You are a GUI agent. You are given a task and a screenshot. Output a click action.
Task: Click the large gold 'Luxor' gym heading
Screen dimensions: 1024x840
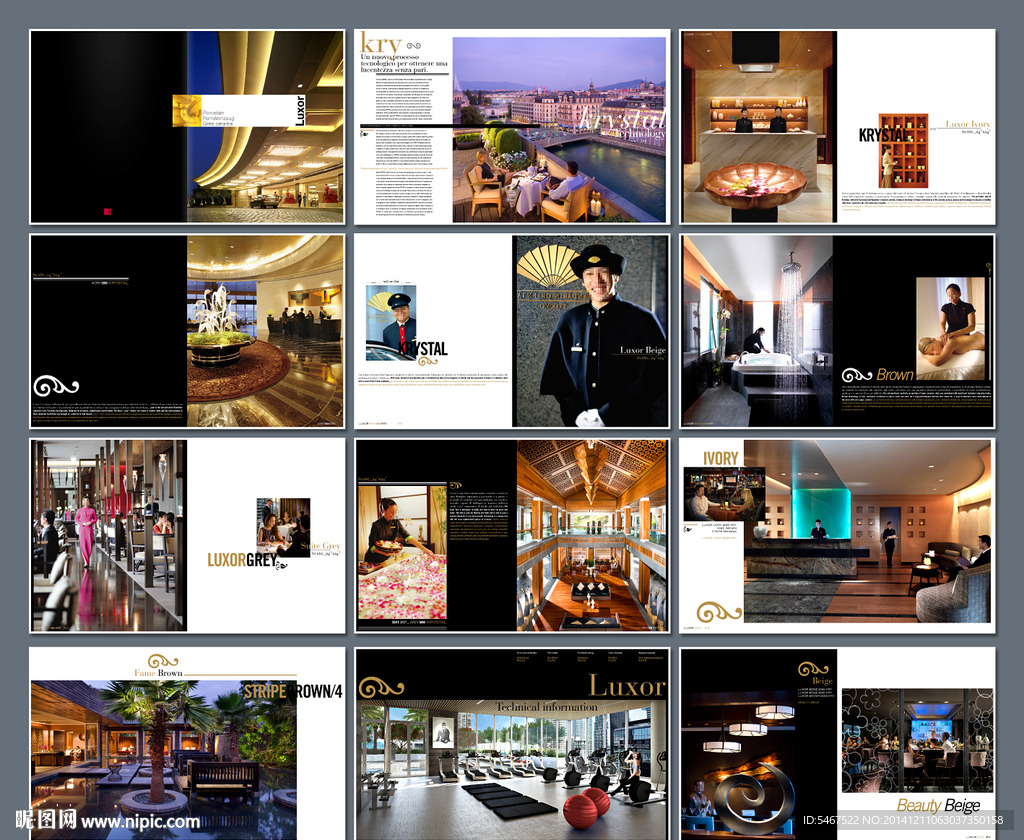point(627,686)
